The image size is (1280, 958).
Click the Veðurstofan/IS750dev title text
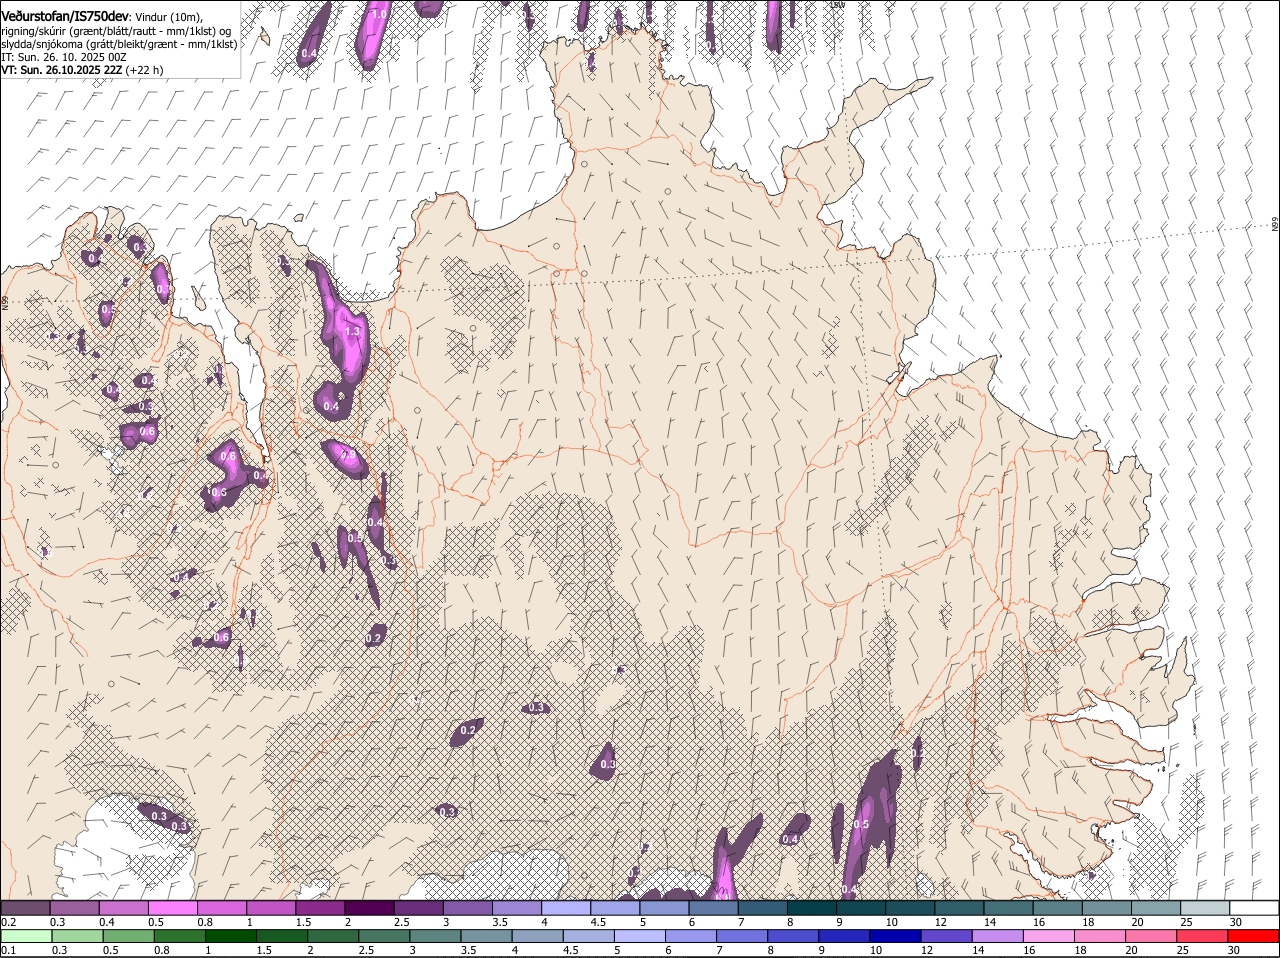(x=65, y=16)
